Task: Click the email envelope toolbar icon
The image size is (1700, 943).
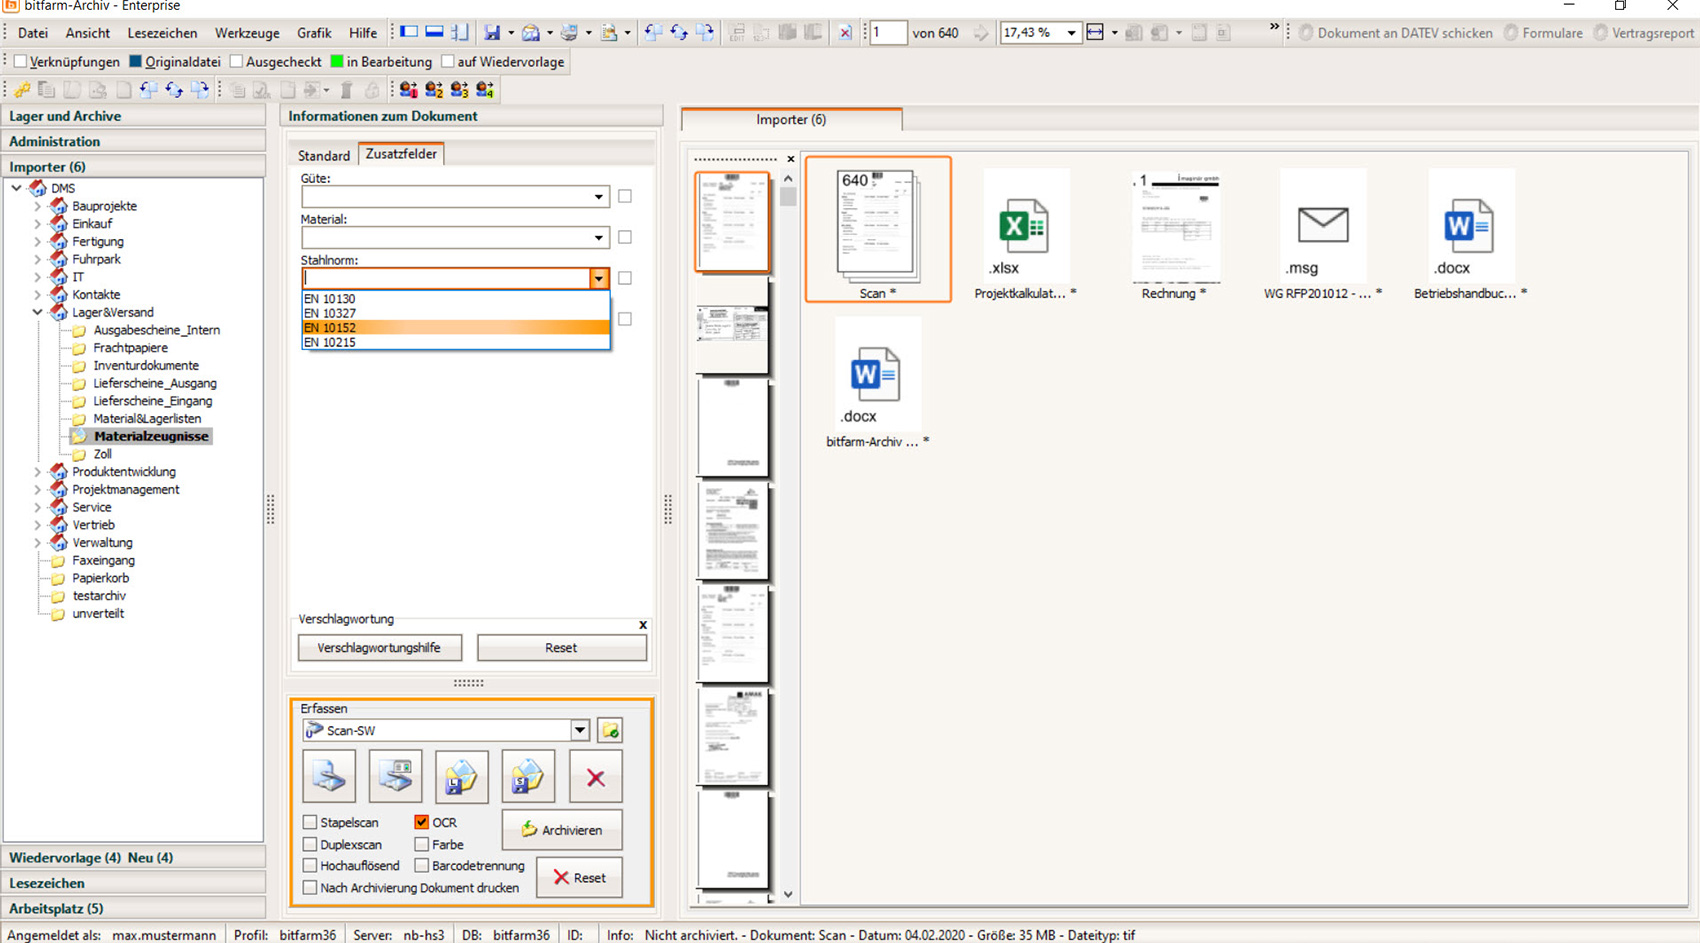Action: pos(531,33)
